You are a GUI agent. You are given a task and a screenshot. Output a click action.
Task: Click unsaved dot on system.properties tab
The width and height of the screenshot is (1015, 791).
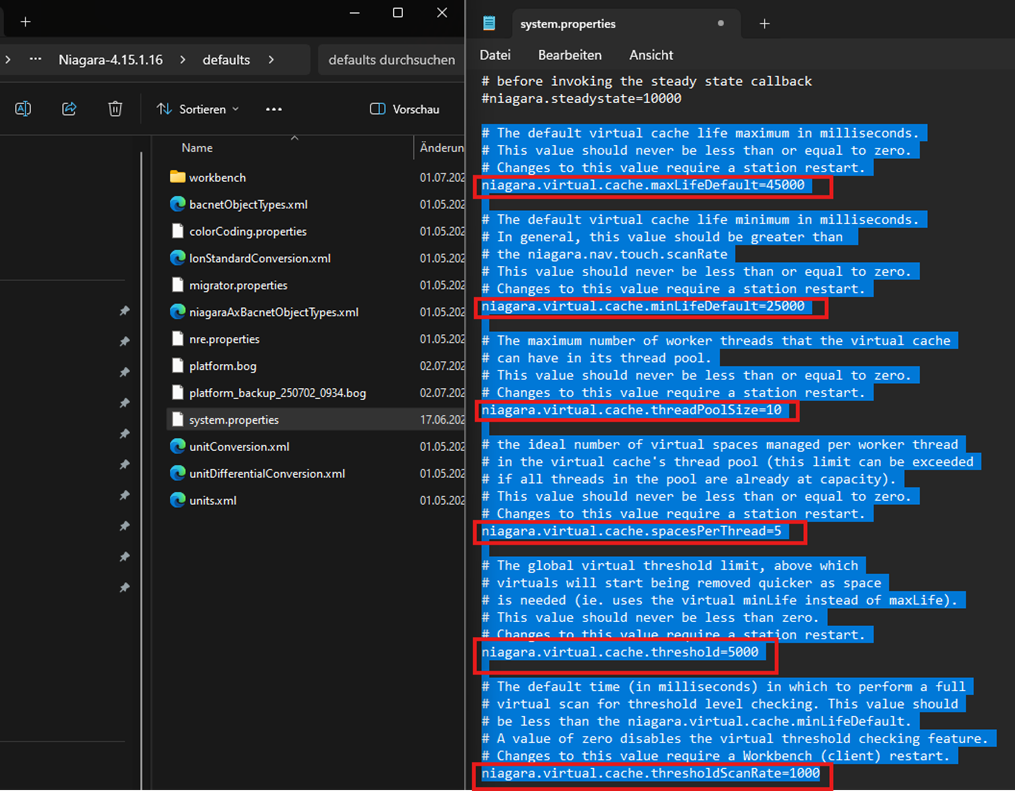point(720,23)
